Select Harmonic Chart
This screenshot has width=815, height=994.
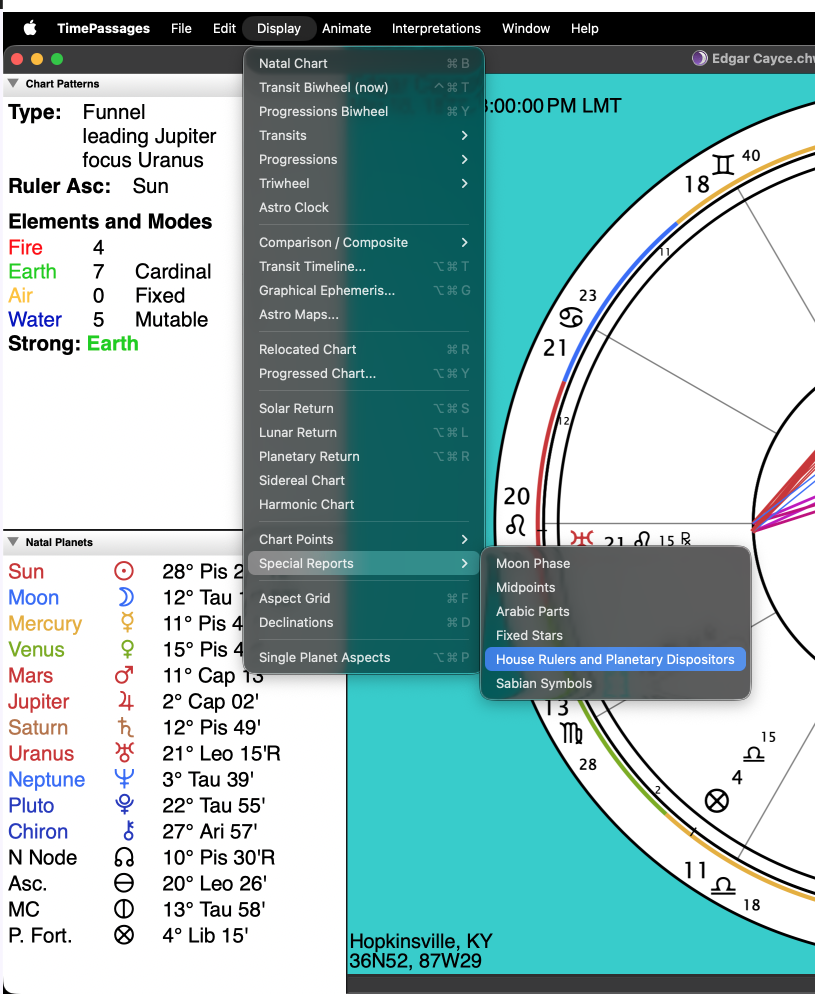(363, 505)
